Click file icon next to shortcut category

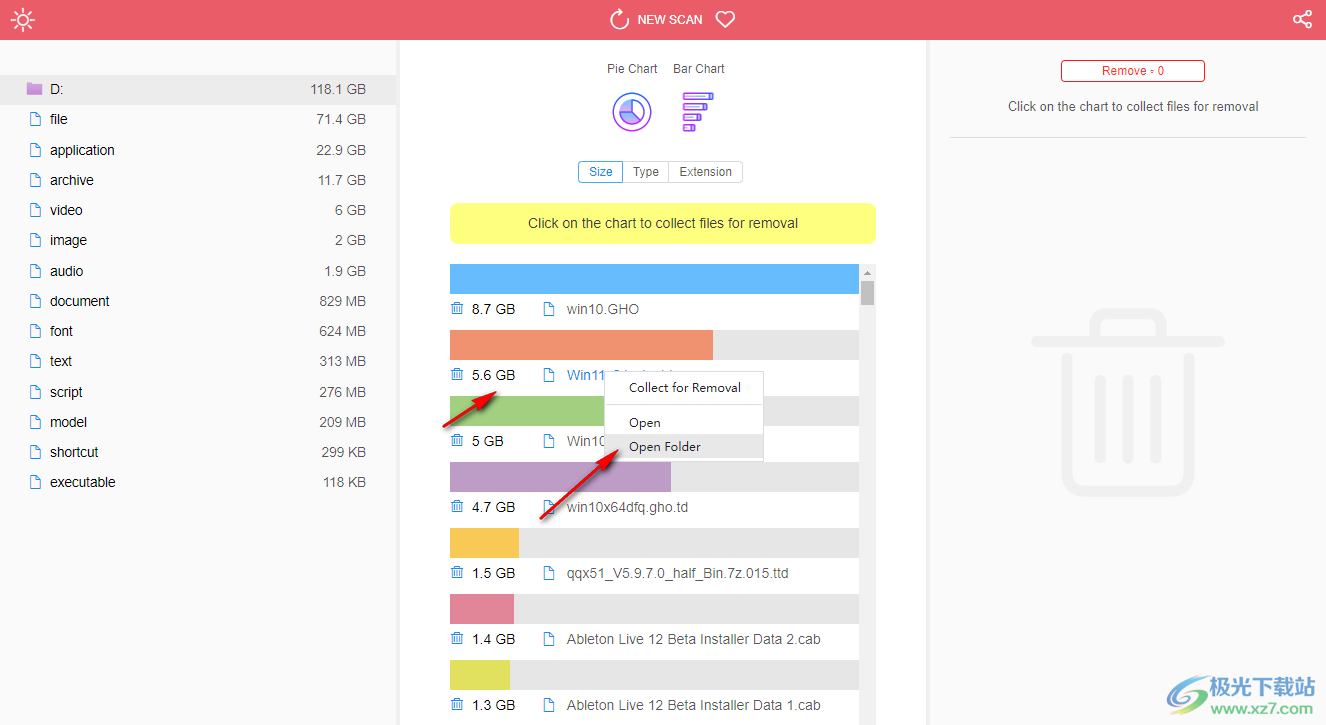[x=35, y=452]
